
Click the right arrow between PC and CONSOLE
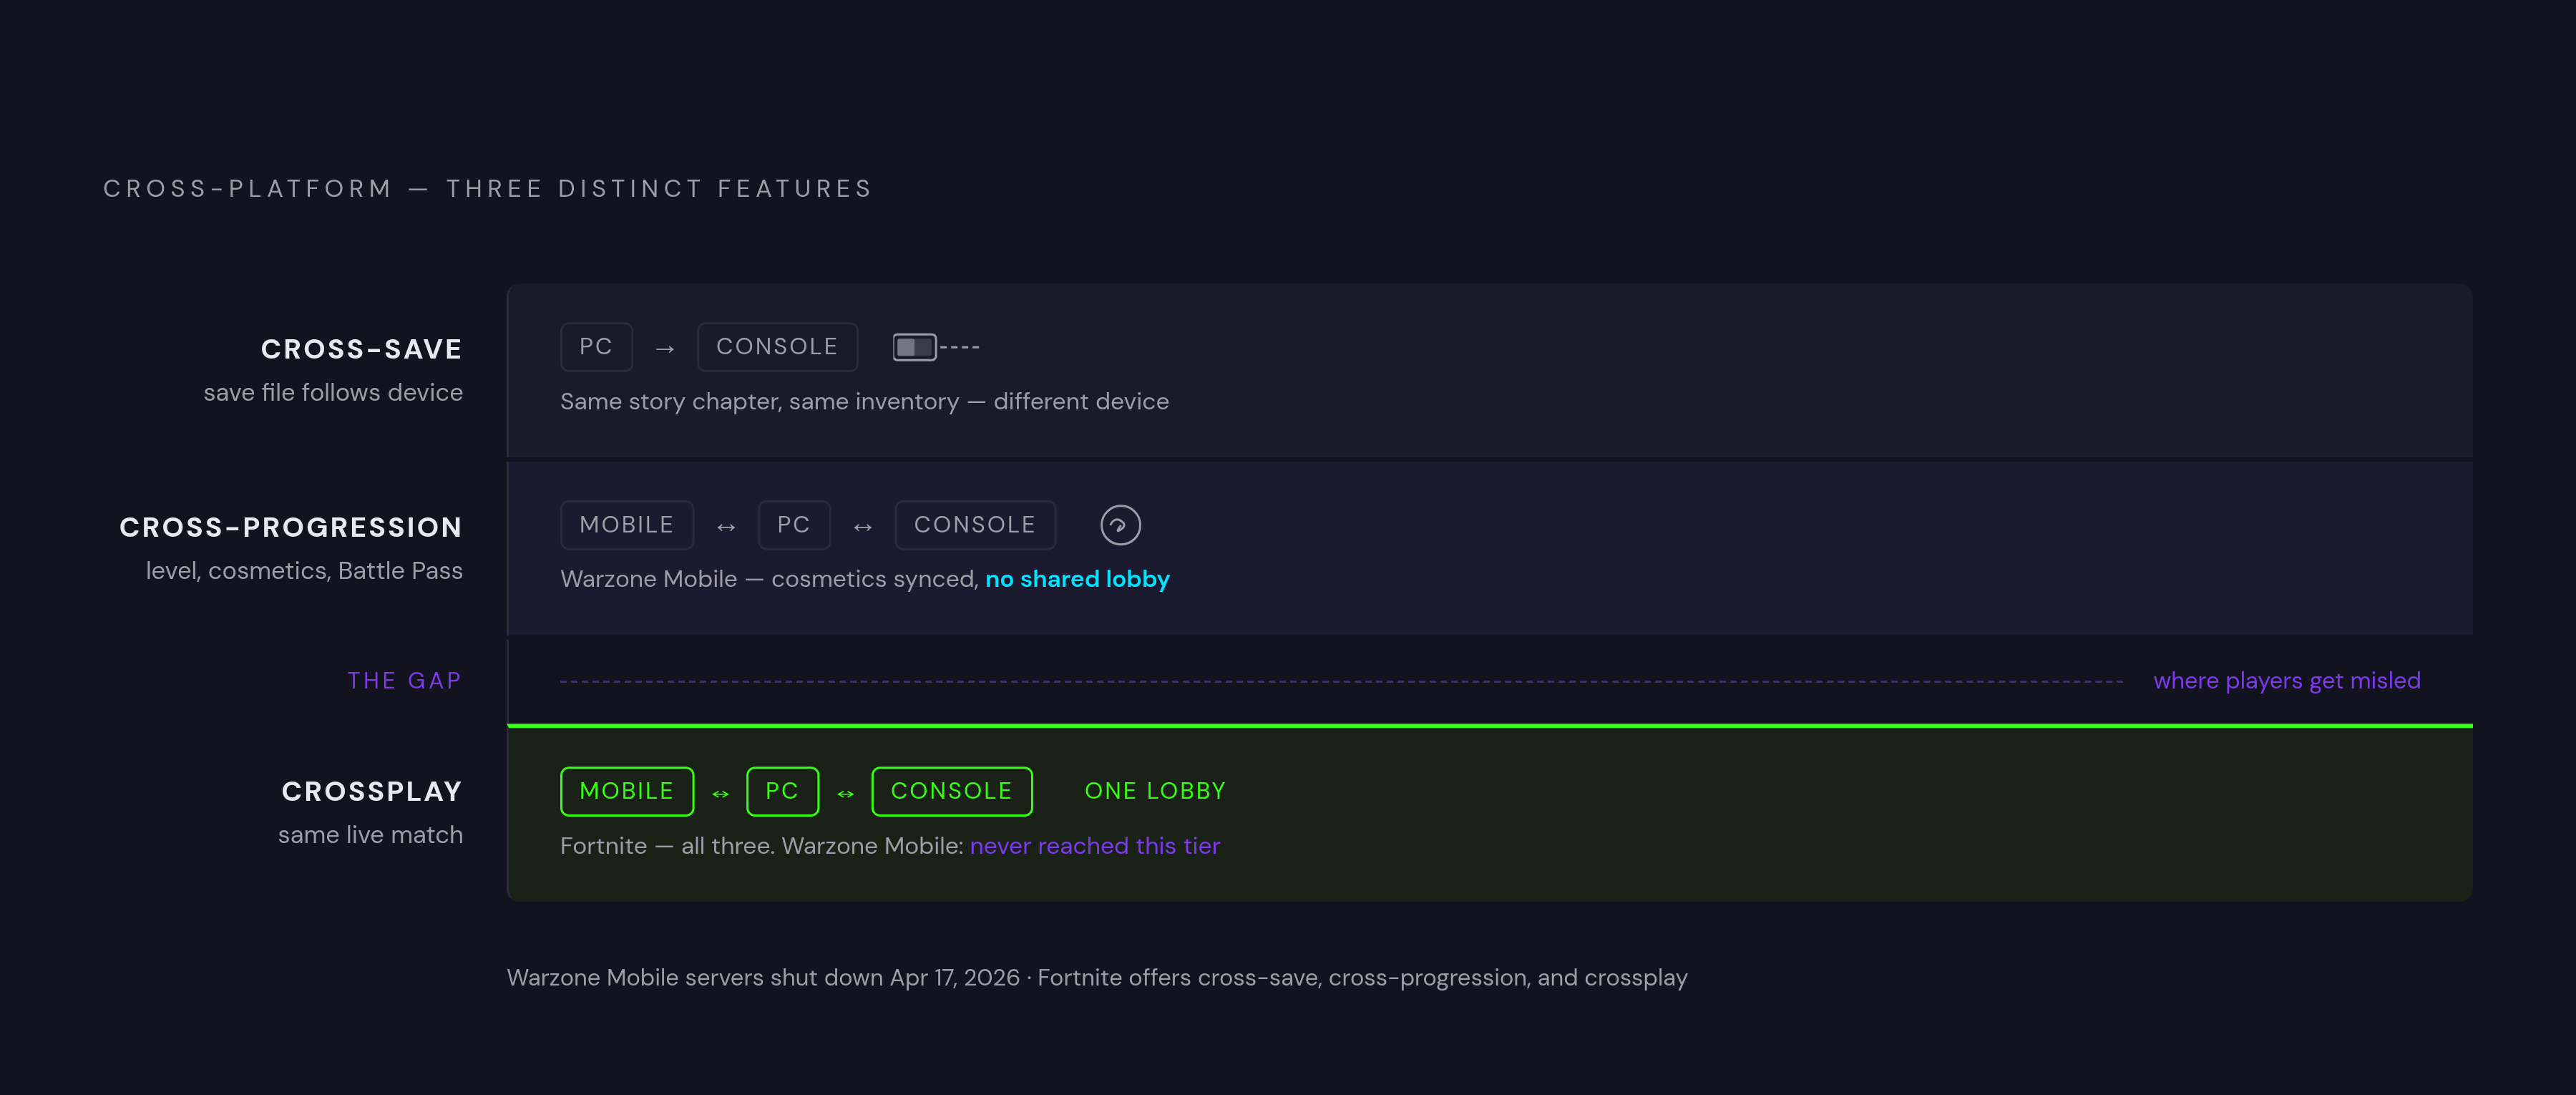pos(665,349)
